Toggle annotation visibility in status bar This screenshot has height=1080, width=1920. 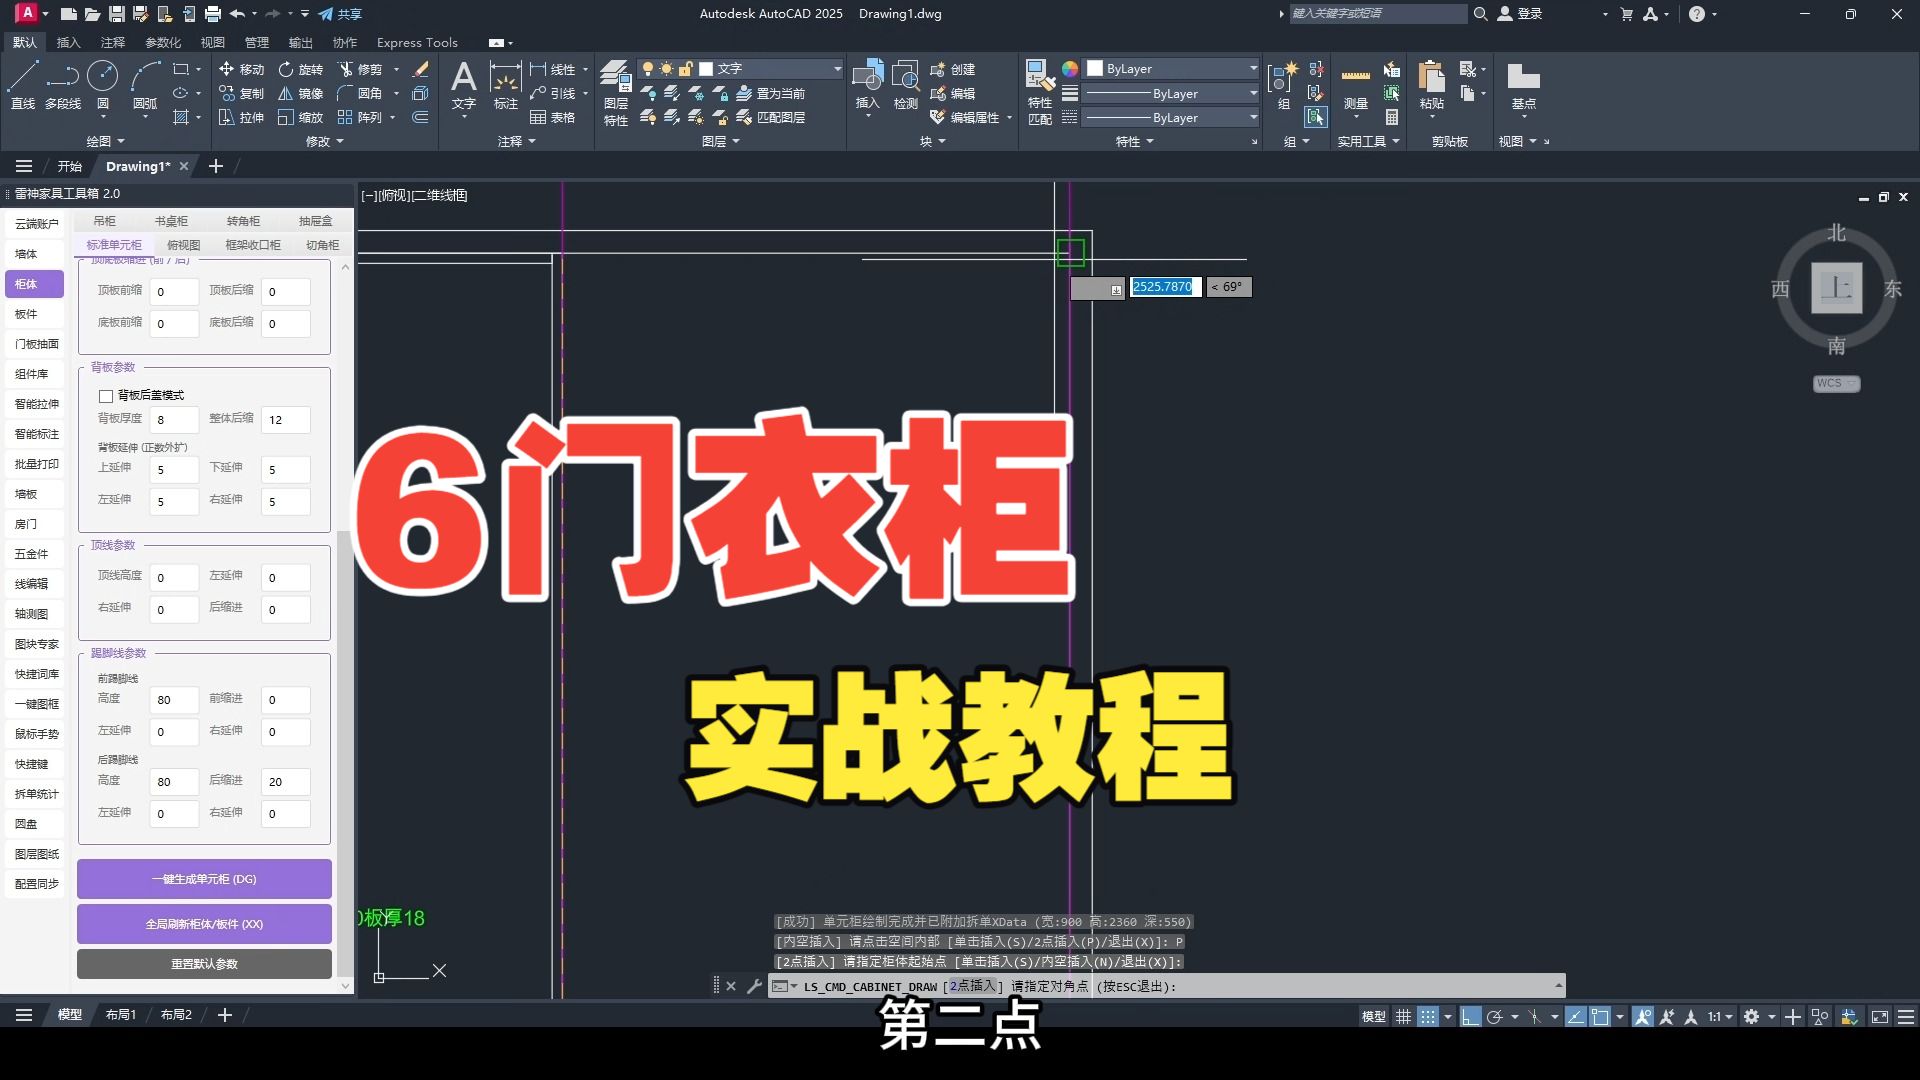pyautogui.click(x=1643, y=1016)
